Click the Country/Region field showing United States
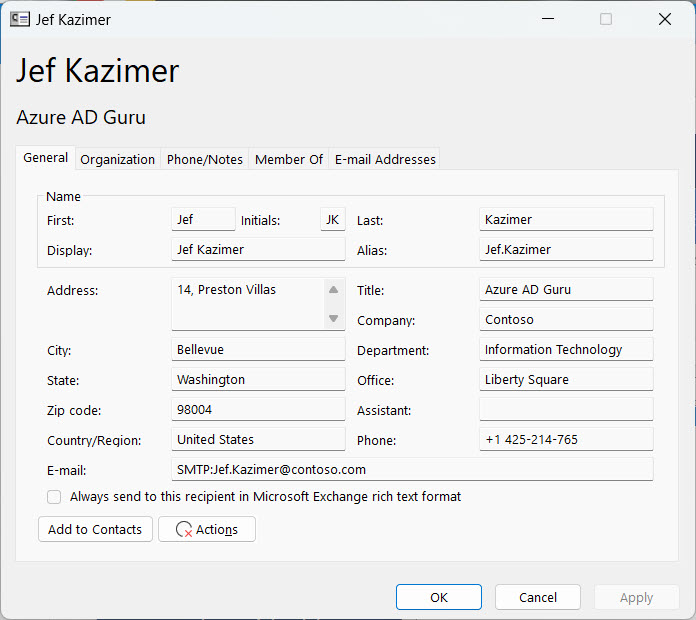This screenshot has height=620, width=696. pyautogui.click(x=258, y=439)
